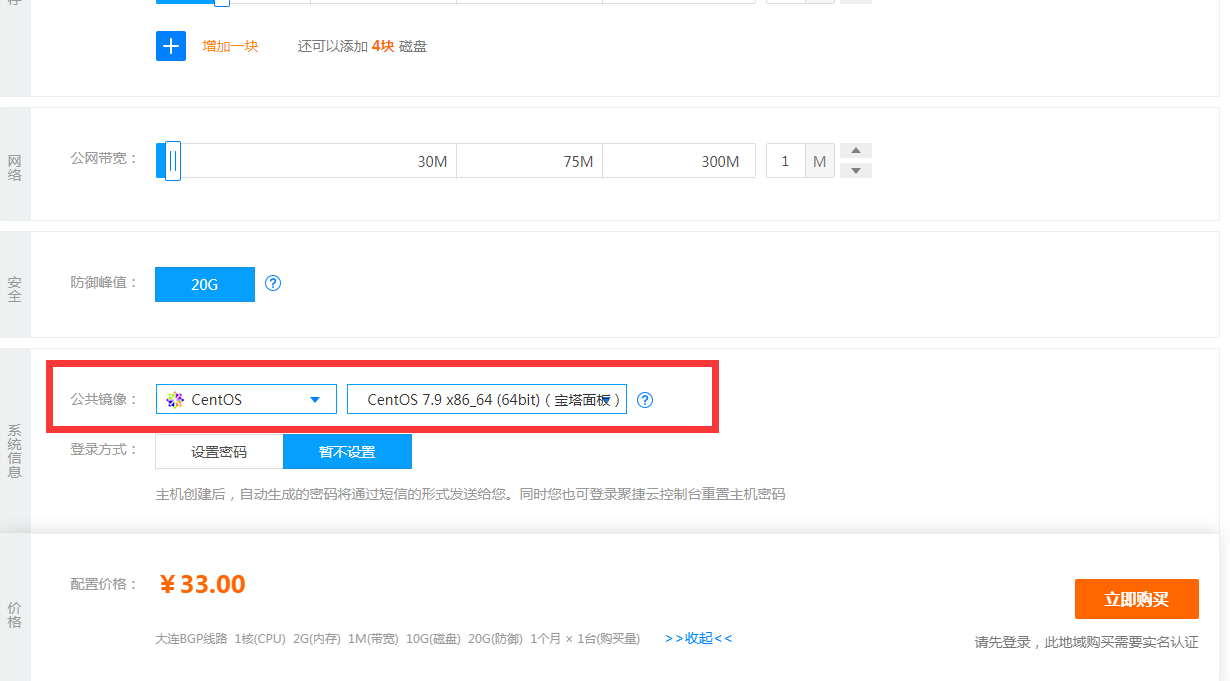The height and width of the screenshot is (681, 1230).
Task: Click the 公共镜像 label
Action: pyautogui.click(x=104, y=399)
